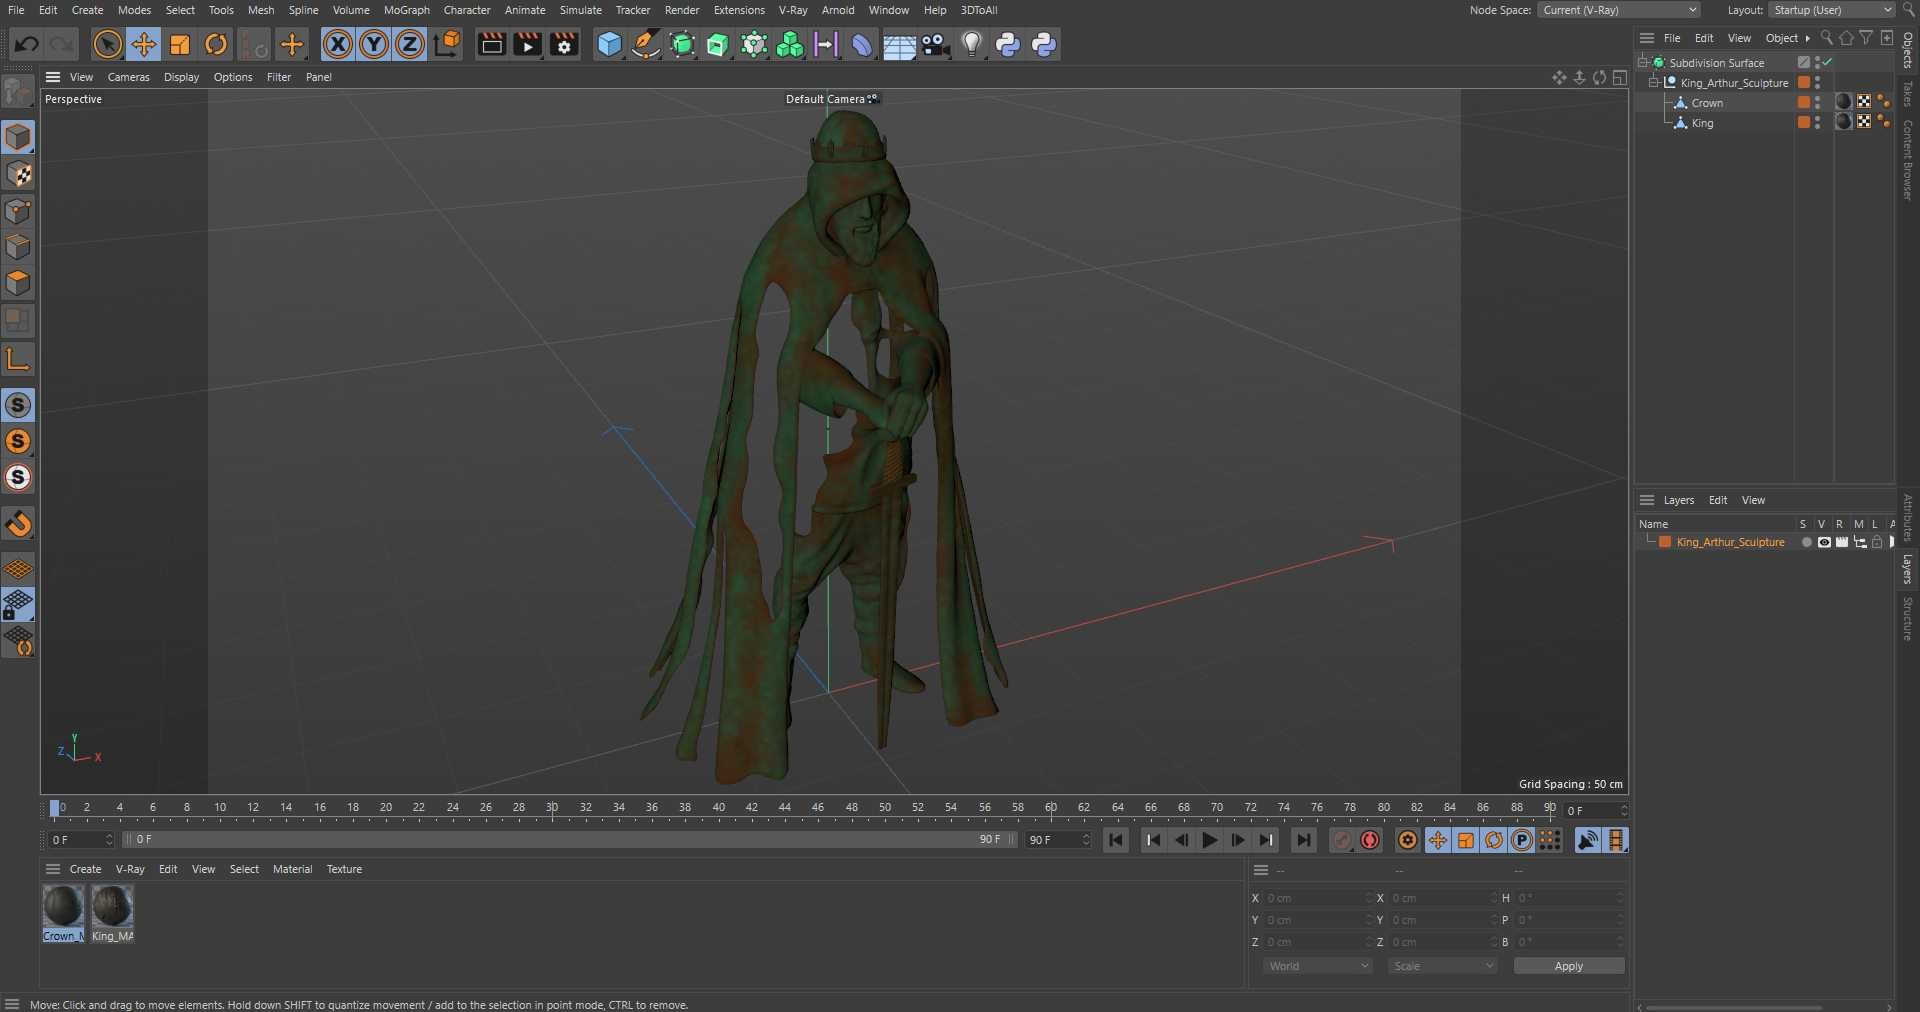This screenshot has height=1012, width=1920.
Task: Open Edit Render Settings icon
Action: [x=564, y=44]
